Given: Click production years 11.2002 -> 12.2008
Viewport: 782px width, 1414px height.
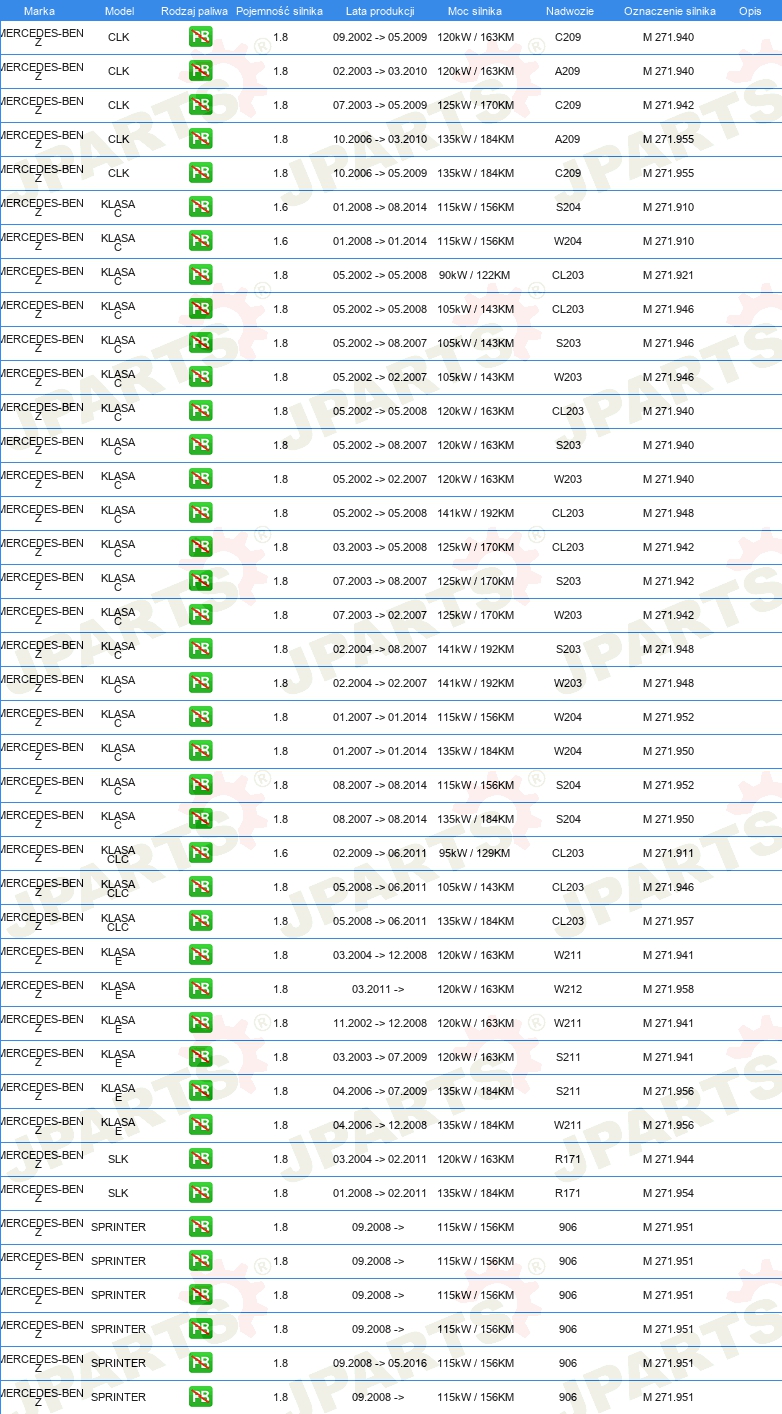Looking at the screenshot, I should point(380,1023).
